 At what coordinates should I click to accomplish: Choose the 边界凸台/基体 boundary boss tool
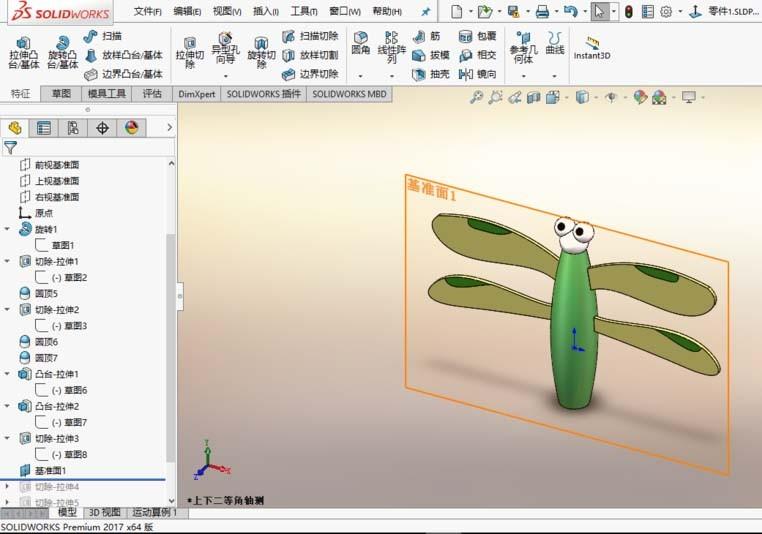tap(123, 74)
